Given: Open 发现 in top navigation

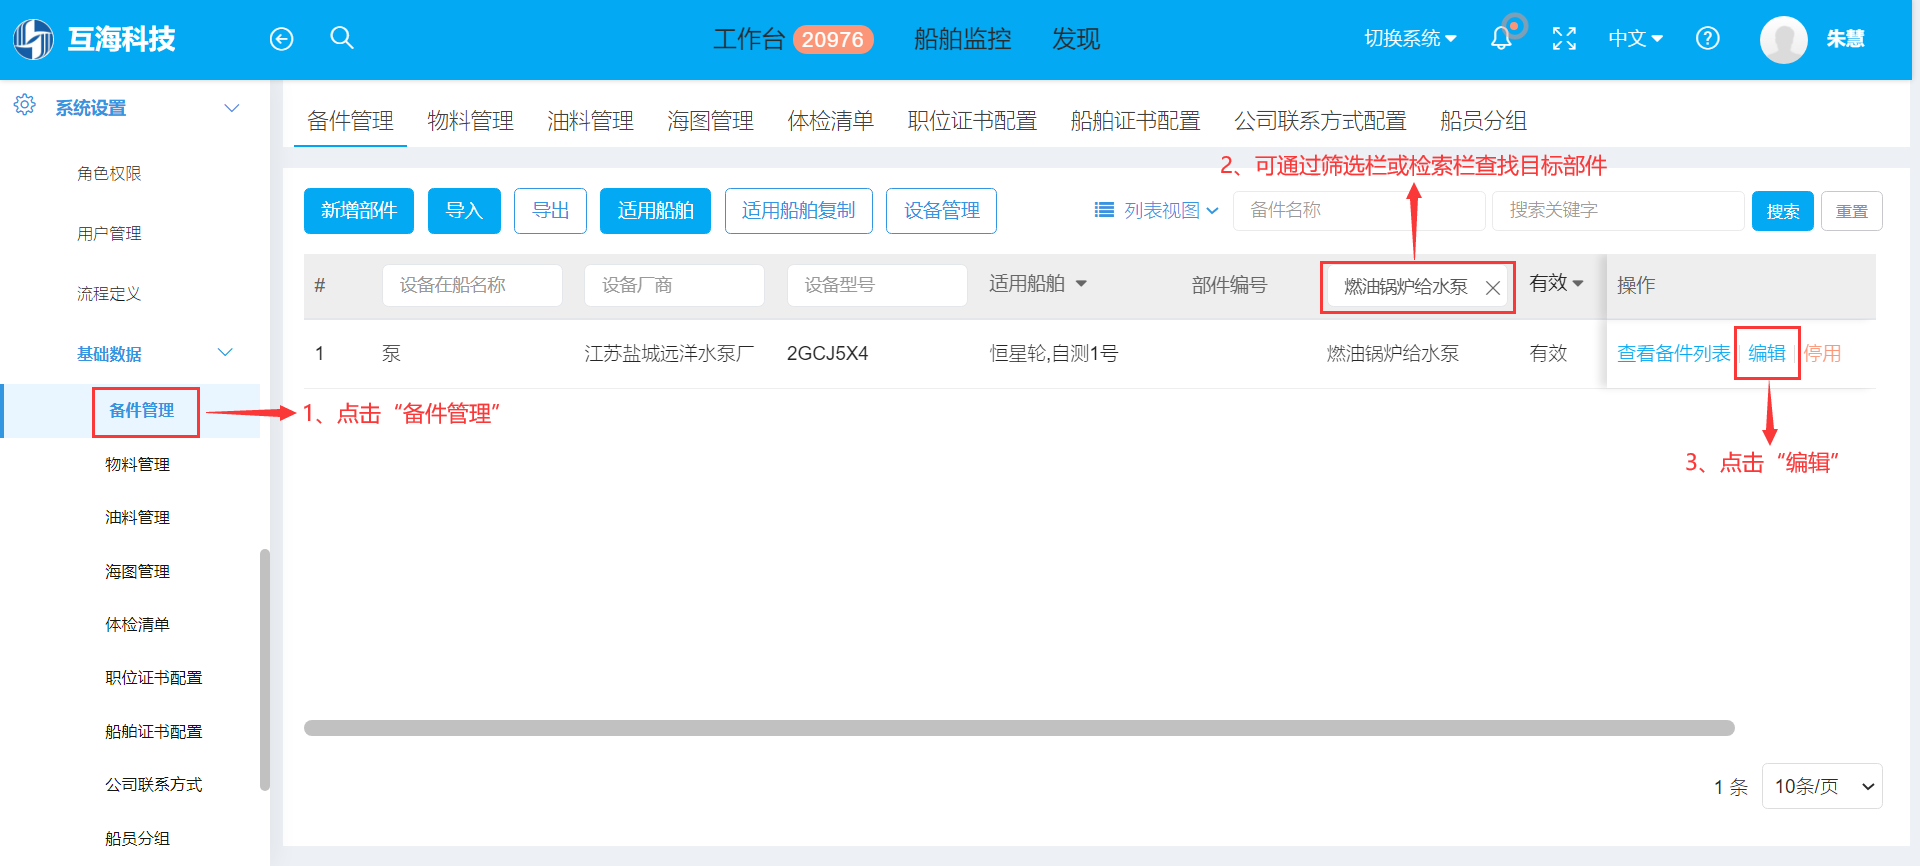Looking at the screenshot, I should click(1076, 39).
